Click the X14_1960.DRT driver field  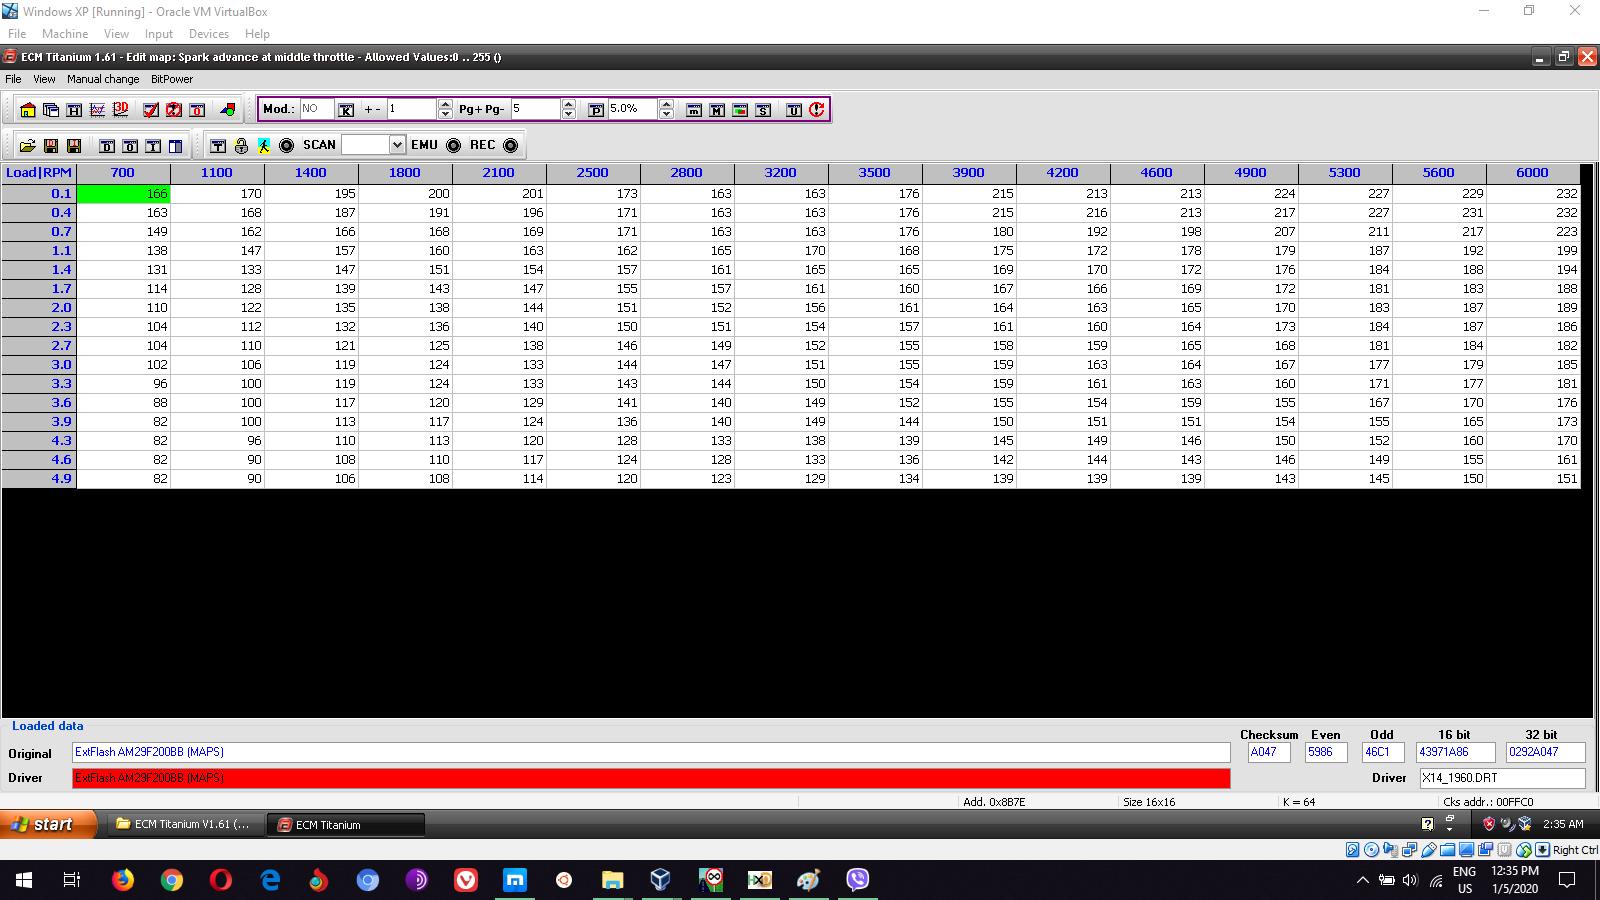1502,778
